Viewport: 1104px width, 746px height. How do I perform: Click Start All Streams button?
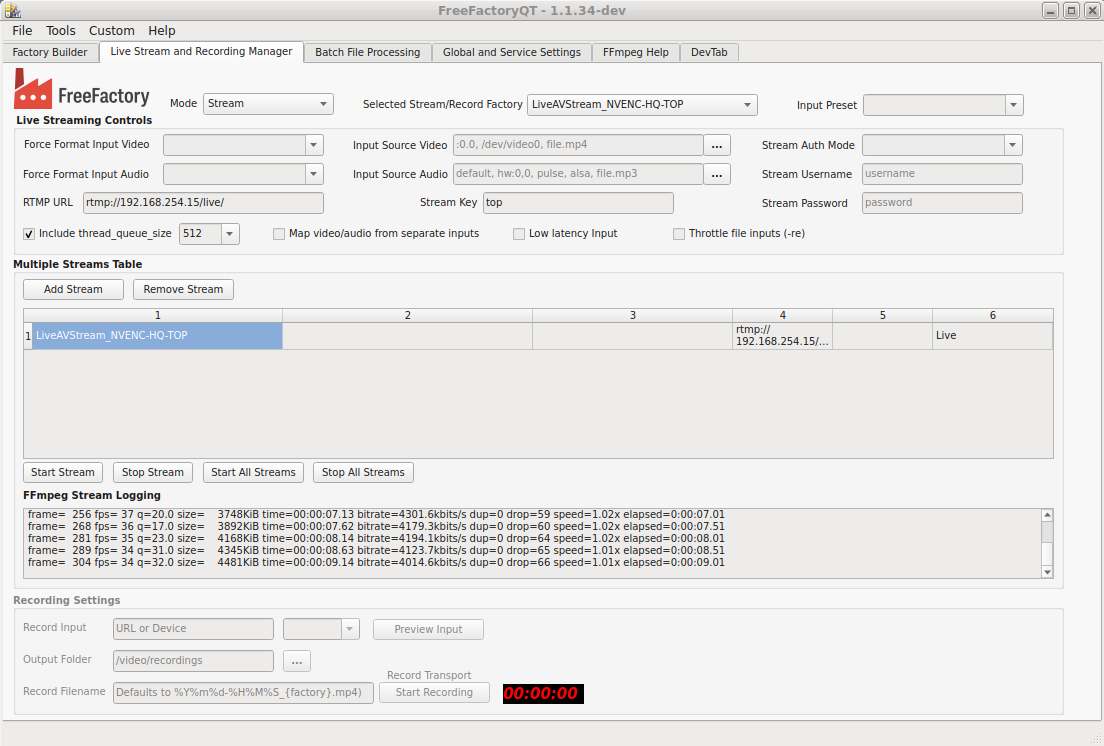click(253, 472)
